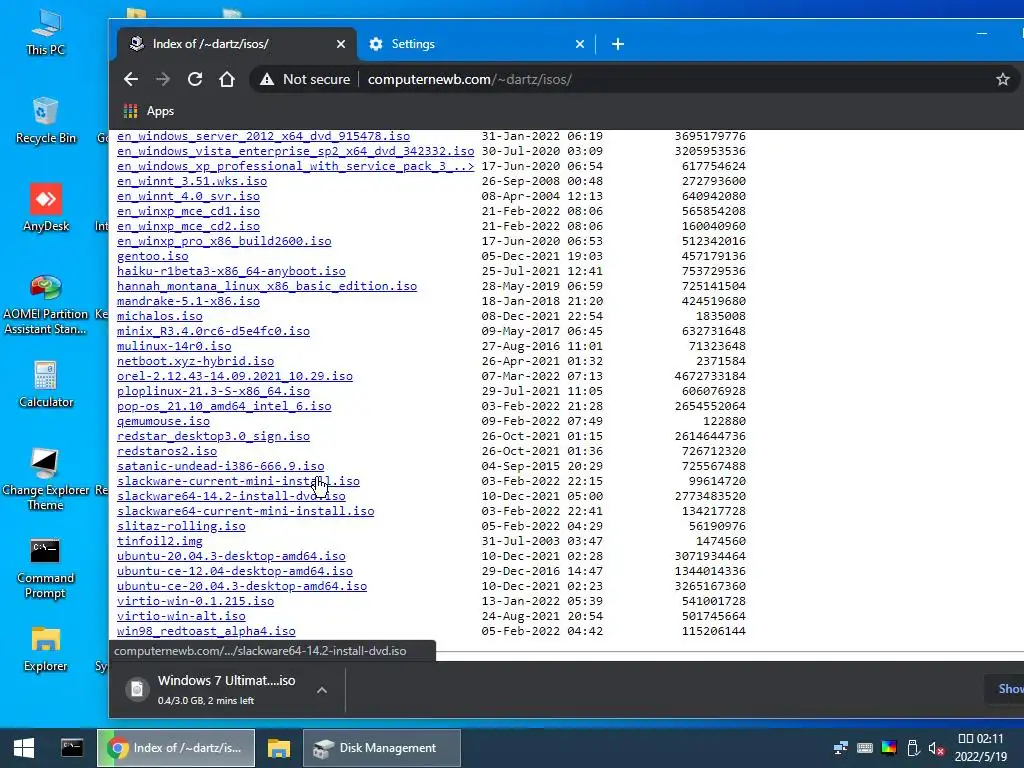Open en_winxp_pro_x86_build2600.iso link
1024x768 pixels.
224,241
